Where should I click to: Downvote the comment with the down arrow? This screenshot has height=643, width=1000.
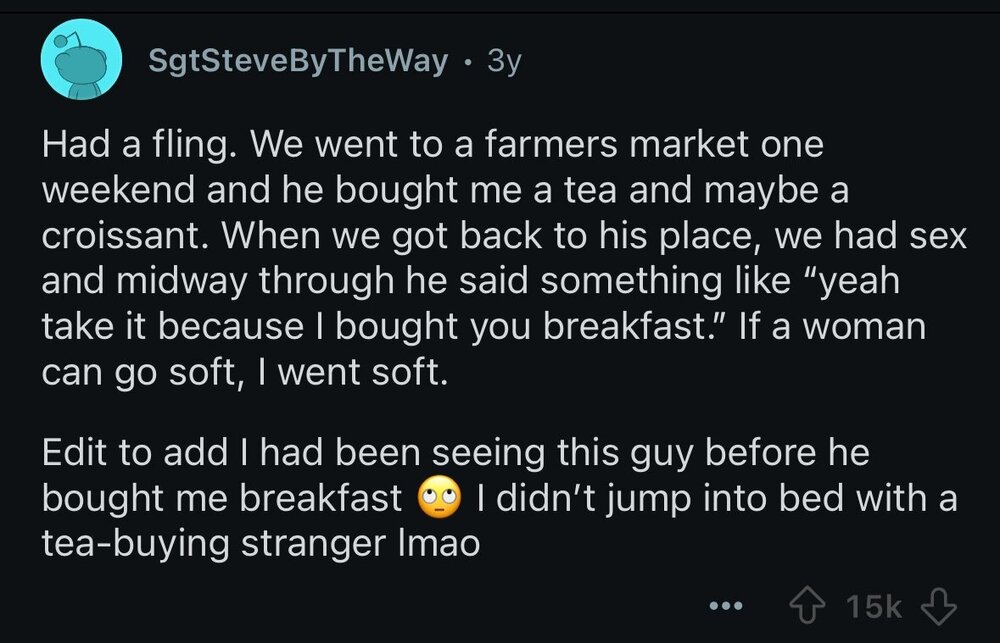point(937,606)
